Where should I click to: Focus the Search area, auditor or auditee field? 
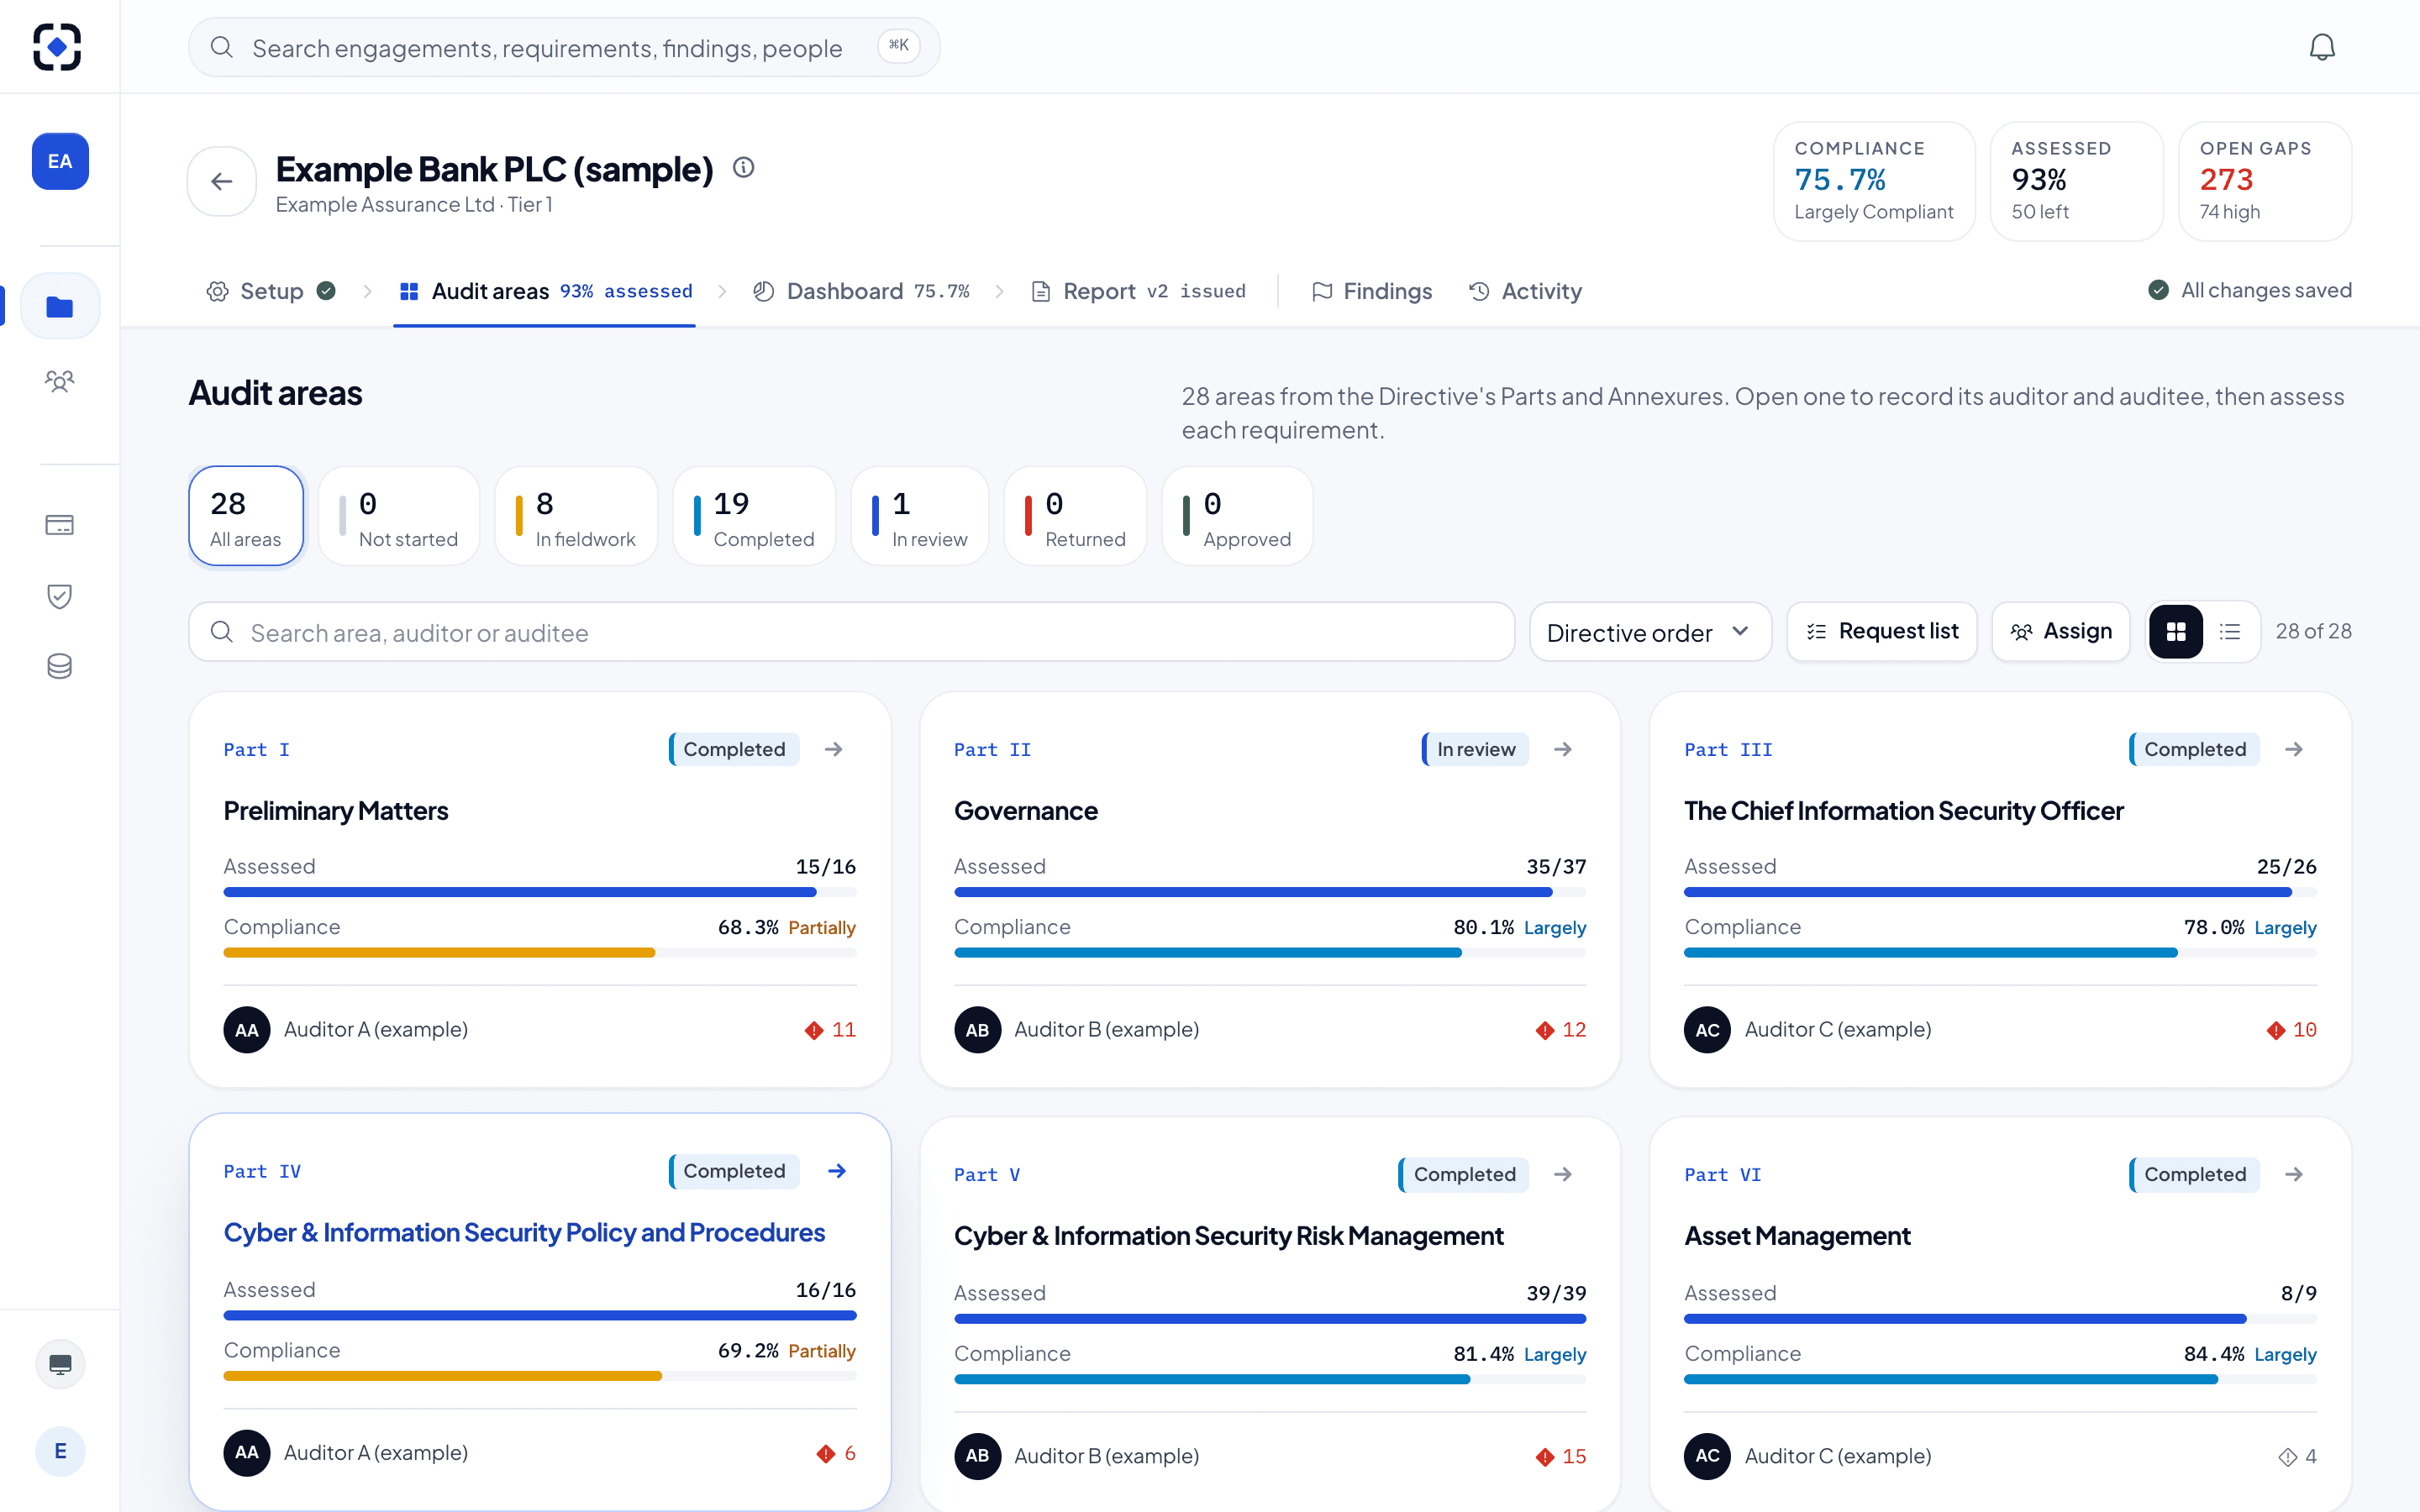point(852,631)
